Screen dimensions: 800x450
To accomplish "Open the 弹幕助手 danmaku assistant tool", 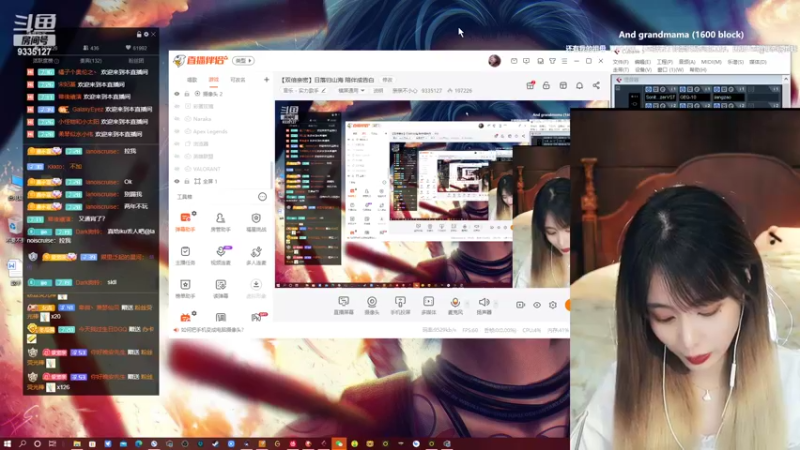I will [185, 222].
